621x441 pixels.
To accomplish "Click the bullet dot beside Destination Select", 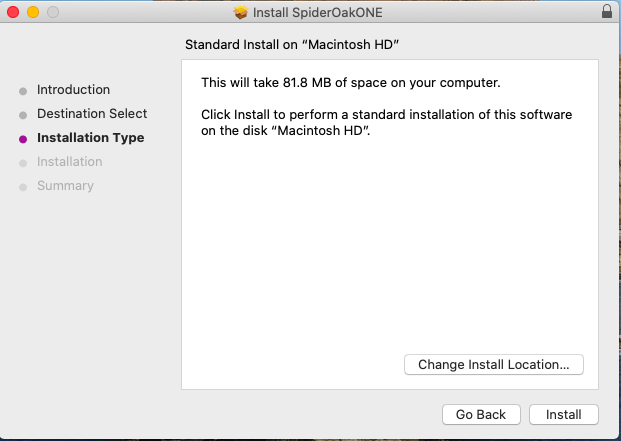I will 23,115.
